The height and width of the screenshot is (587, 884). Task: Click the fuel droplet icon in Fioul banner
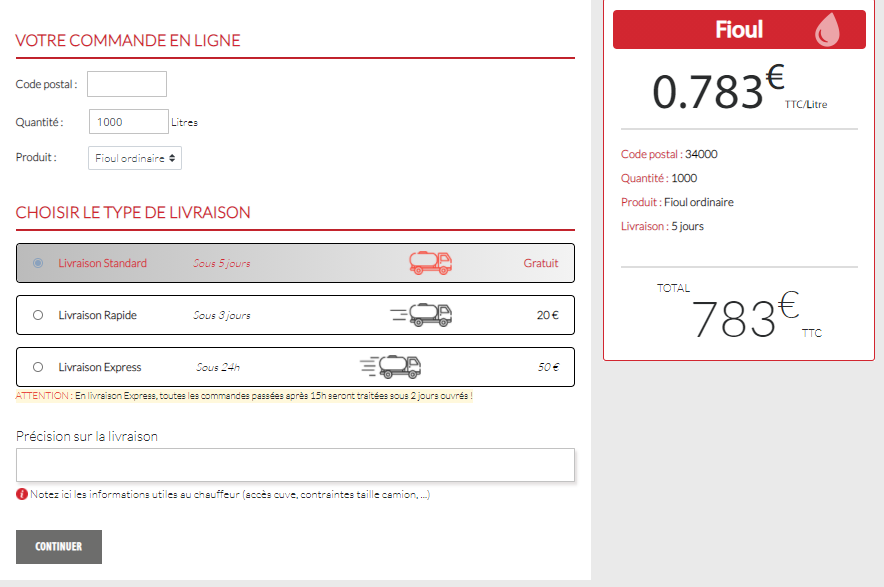[x=828, y=31]
